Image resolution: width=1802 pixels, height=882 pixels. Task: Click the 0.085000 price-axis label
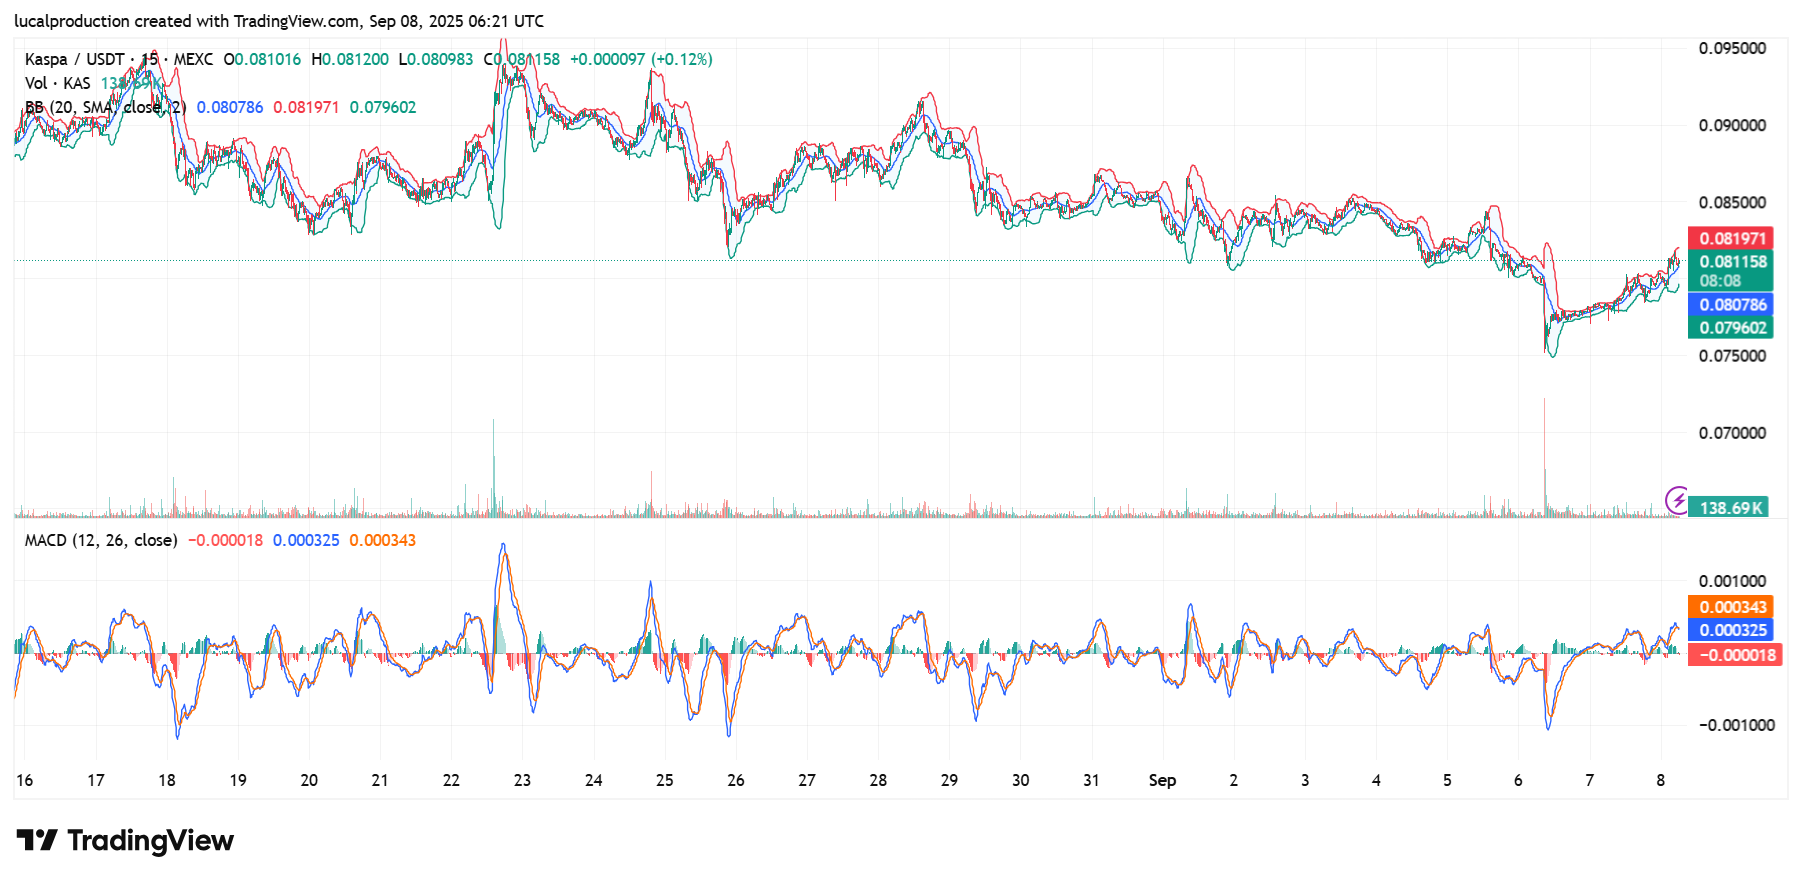(x=1732, y=202)
